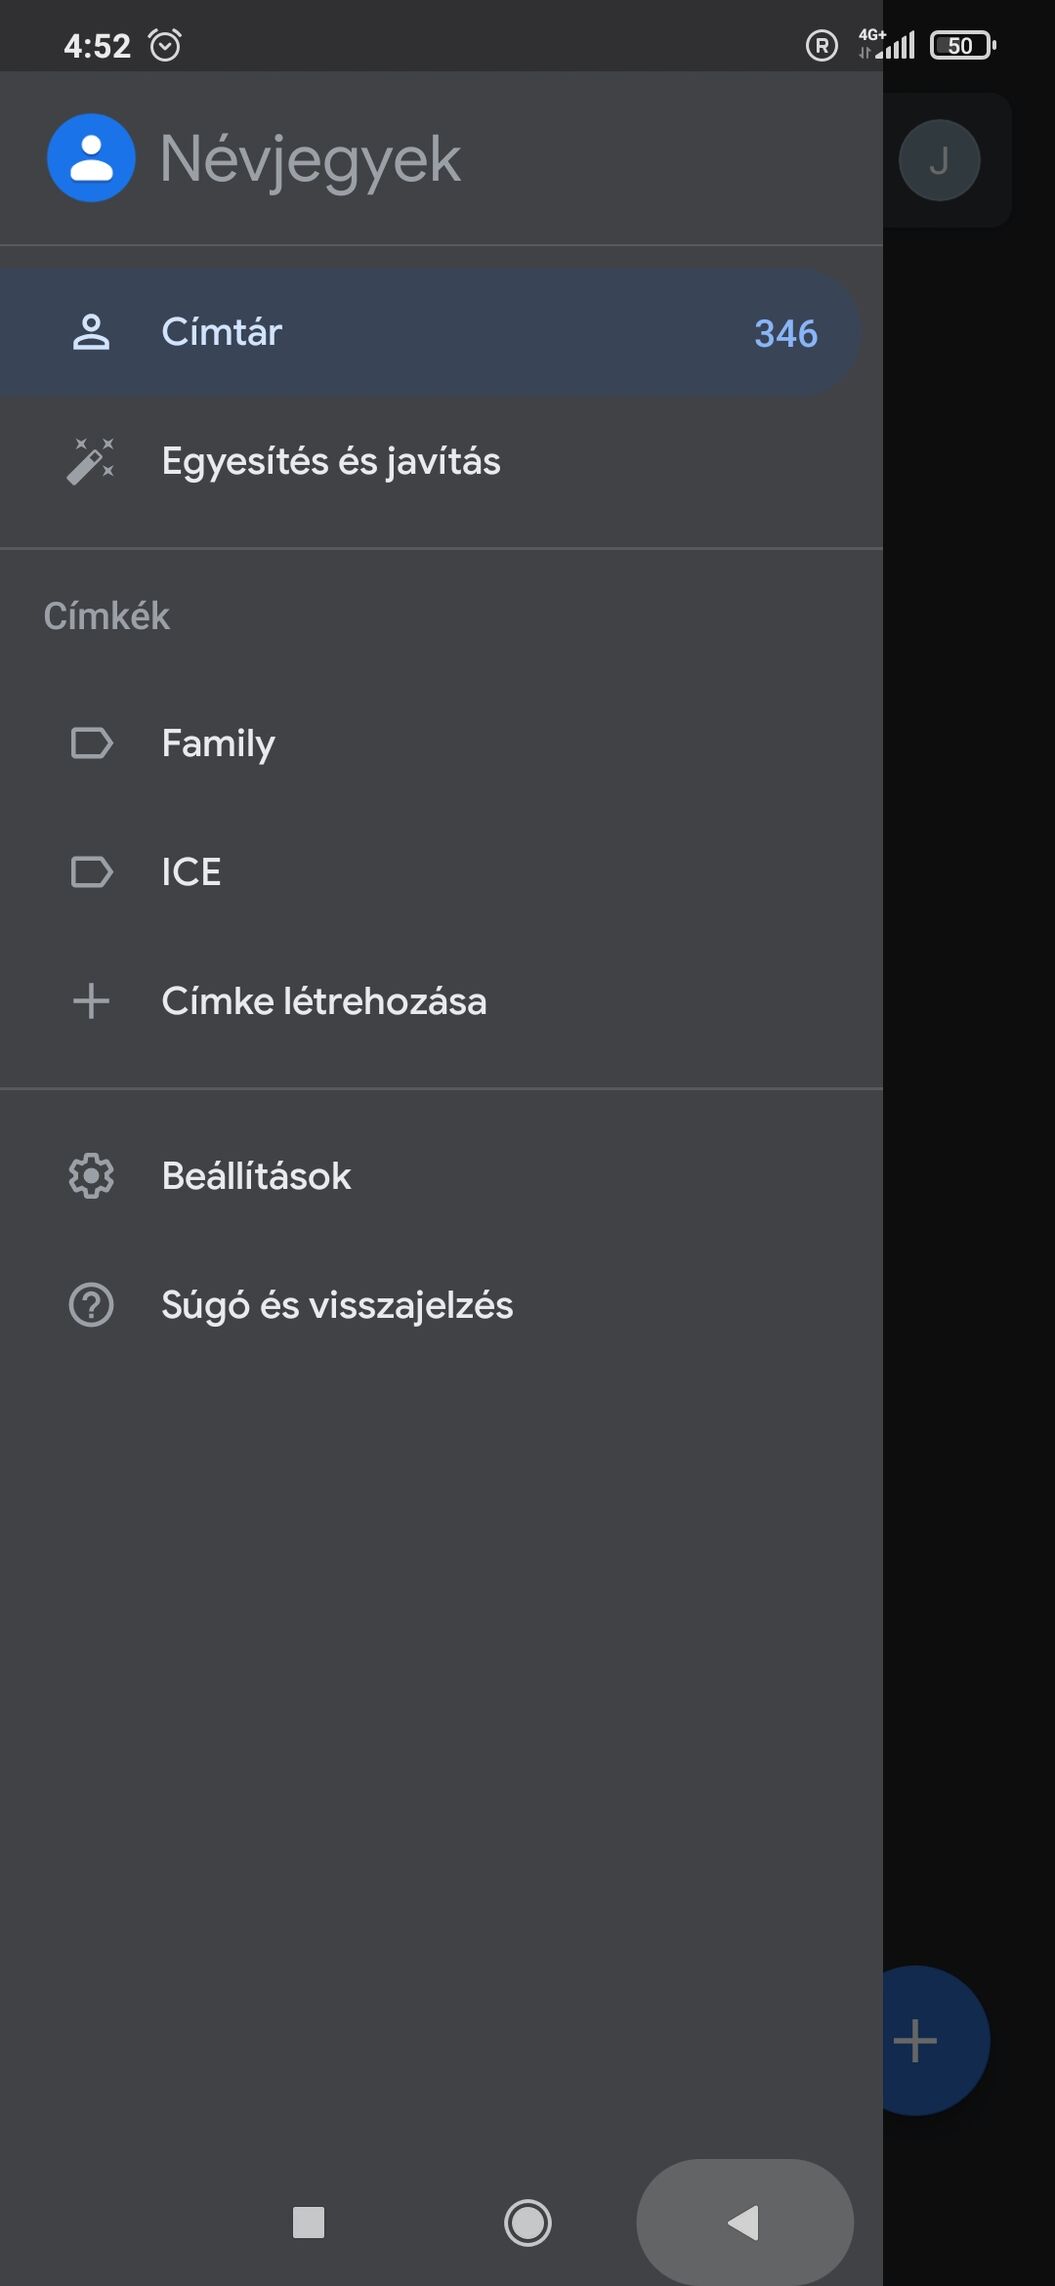The height and width of the screenshot is (2286, 1055).
Task: Tap the plus icon for new label
Action: [x=91, y=1001]
